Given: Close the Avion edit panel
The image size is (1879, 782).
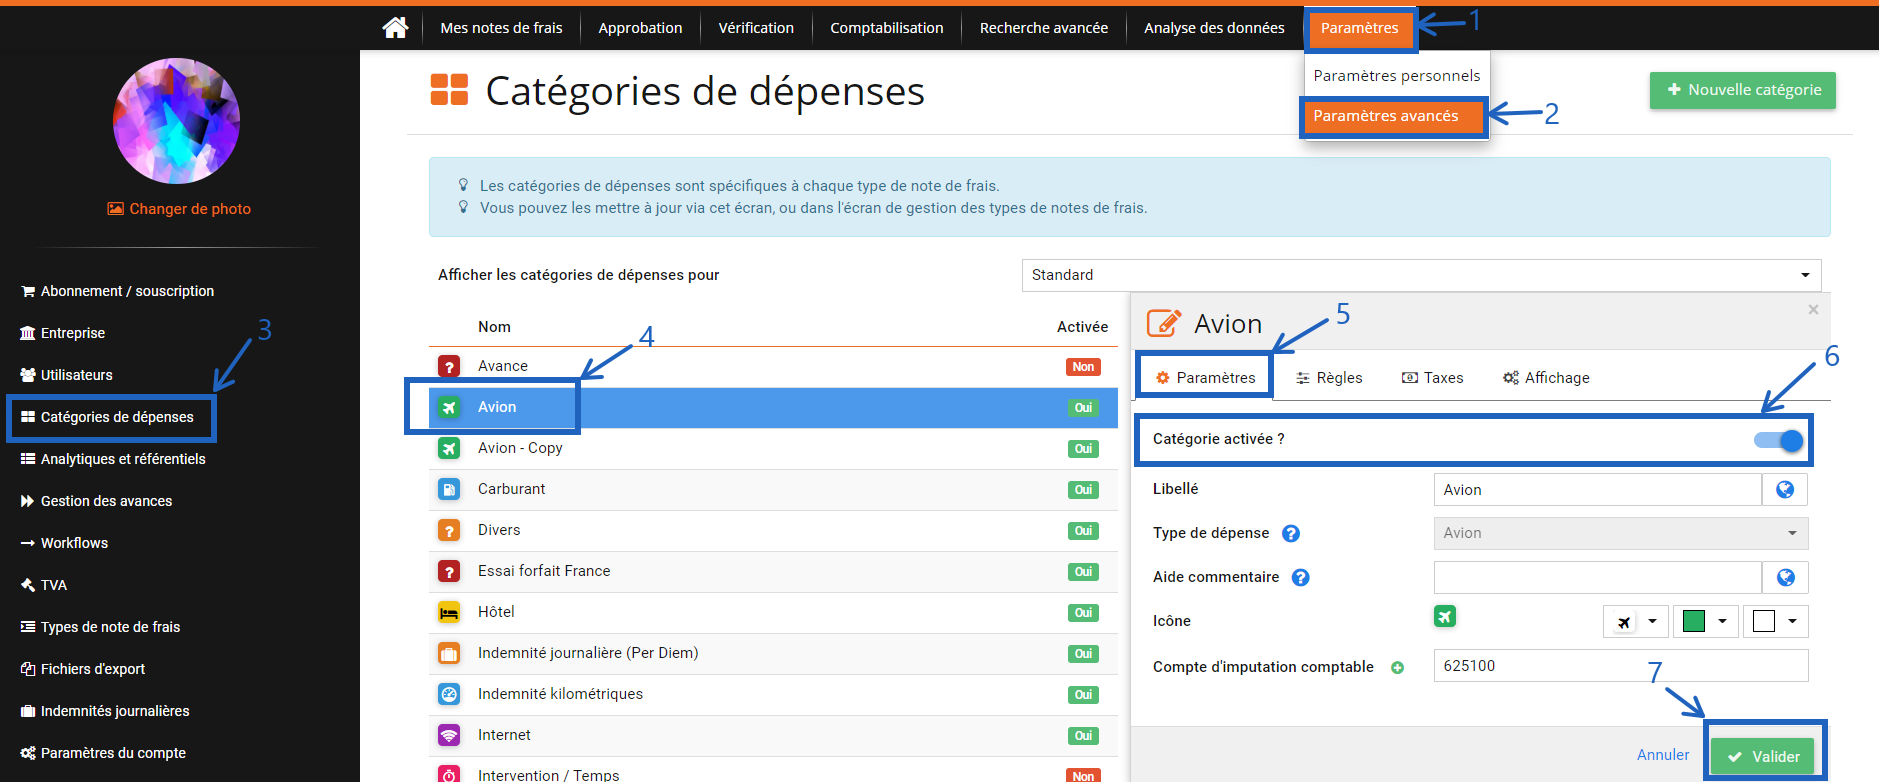Looking at the screenshot, I should (x=1813, y=310).
